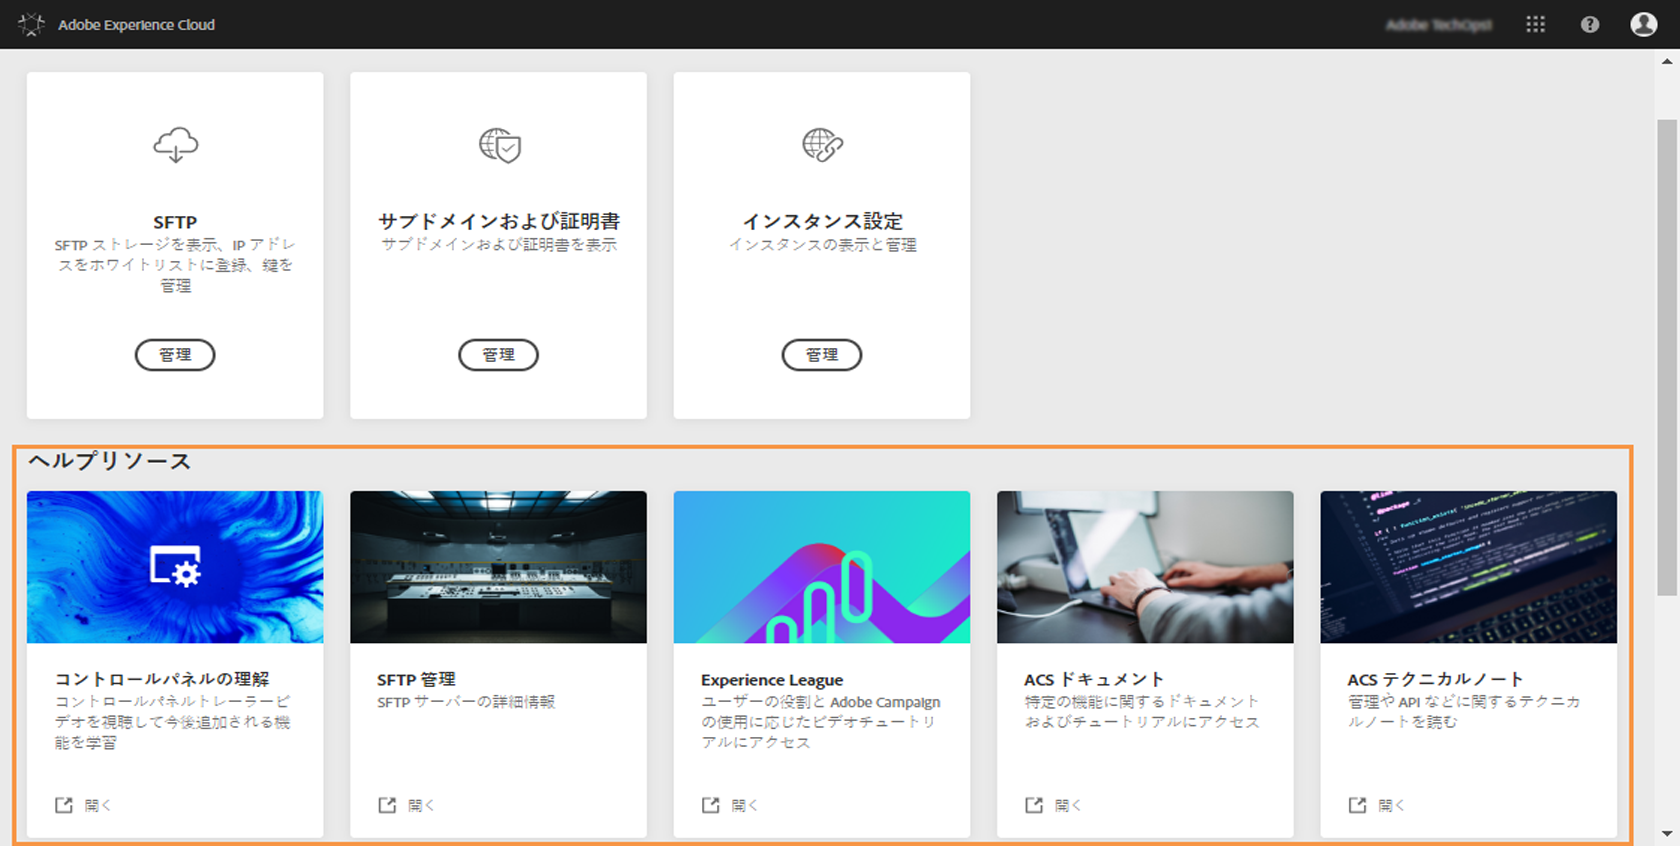The height and width of the screenshot is (846, 1680).
Task: Open the 開く link for SFTP 管理
Action: point(421,805)
